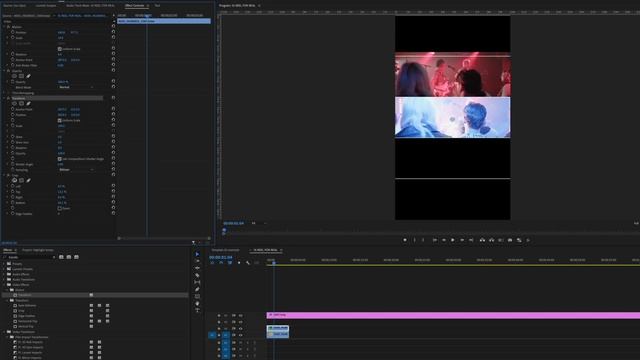Select the Slip tool

(x=197, y=282)
